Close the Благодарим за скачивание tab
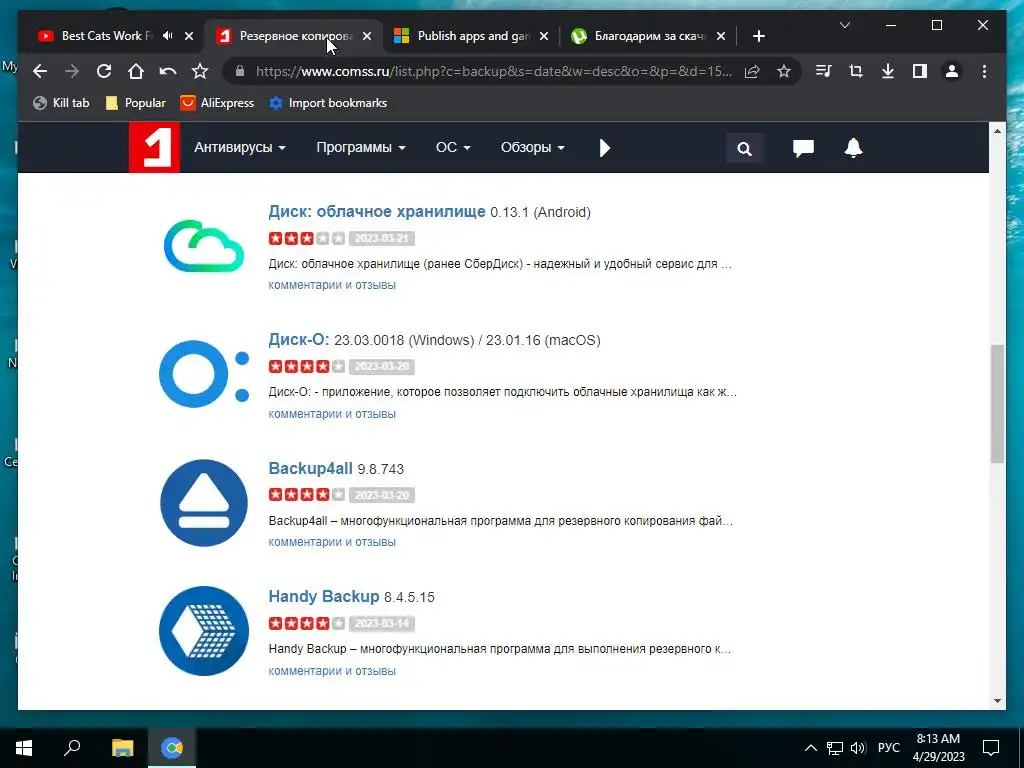1024x768 pixels. [720, 36]
